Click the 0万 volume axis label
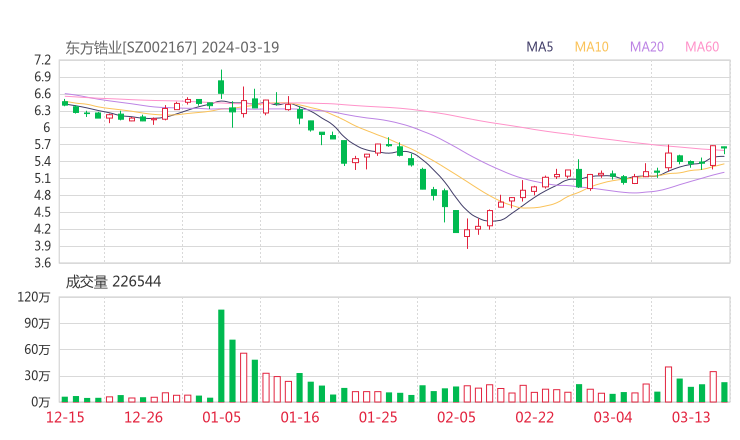740x440 pixels. coord(41,402)
